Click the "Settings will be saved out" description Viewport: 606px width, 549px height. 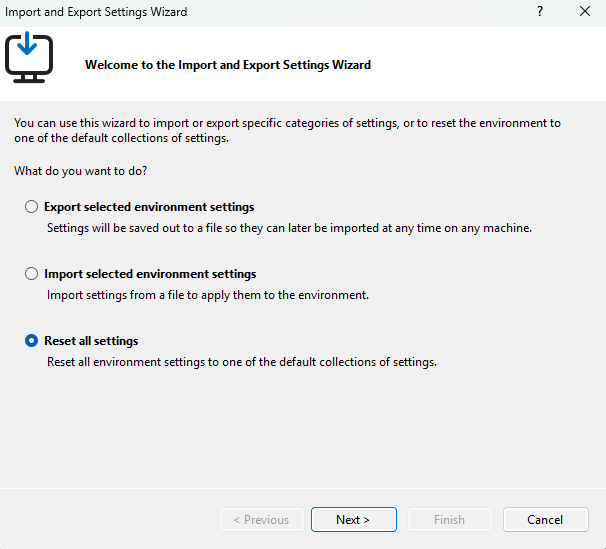[289, 228]
